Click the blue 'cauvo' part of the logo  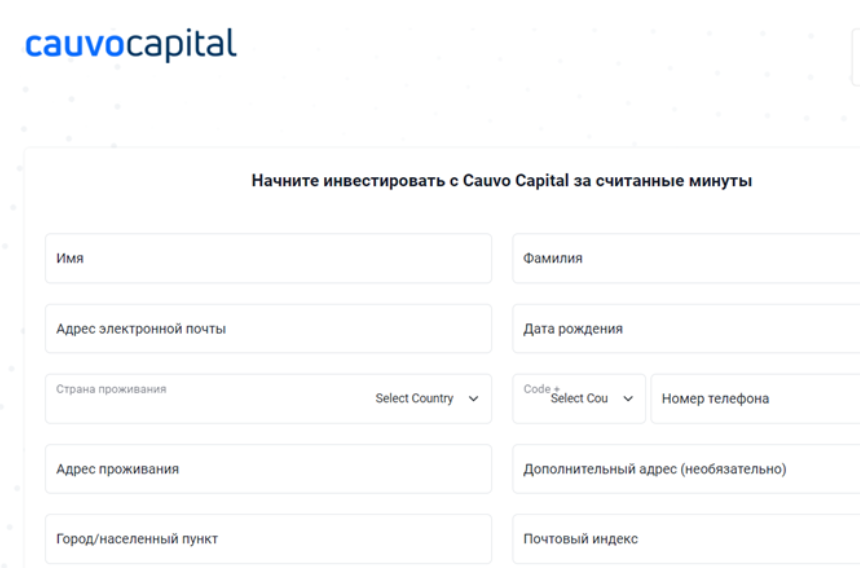[75, 44]
